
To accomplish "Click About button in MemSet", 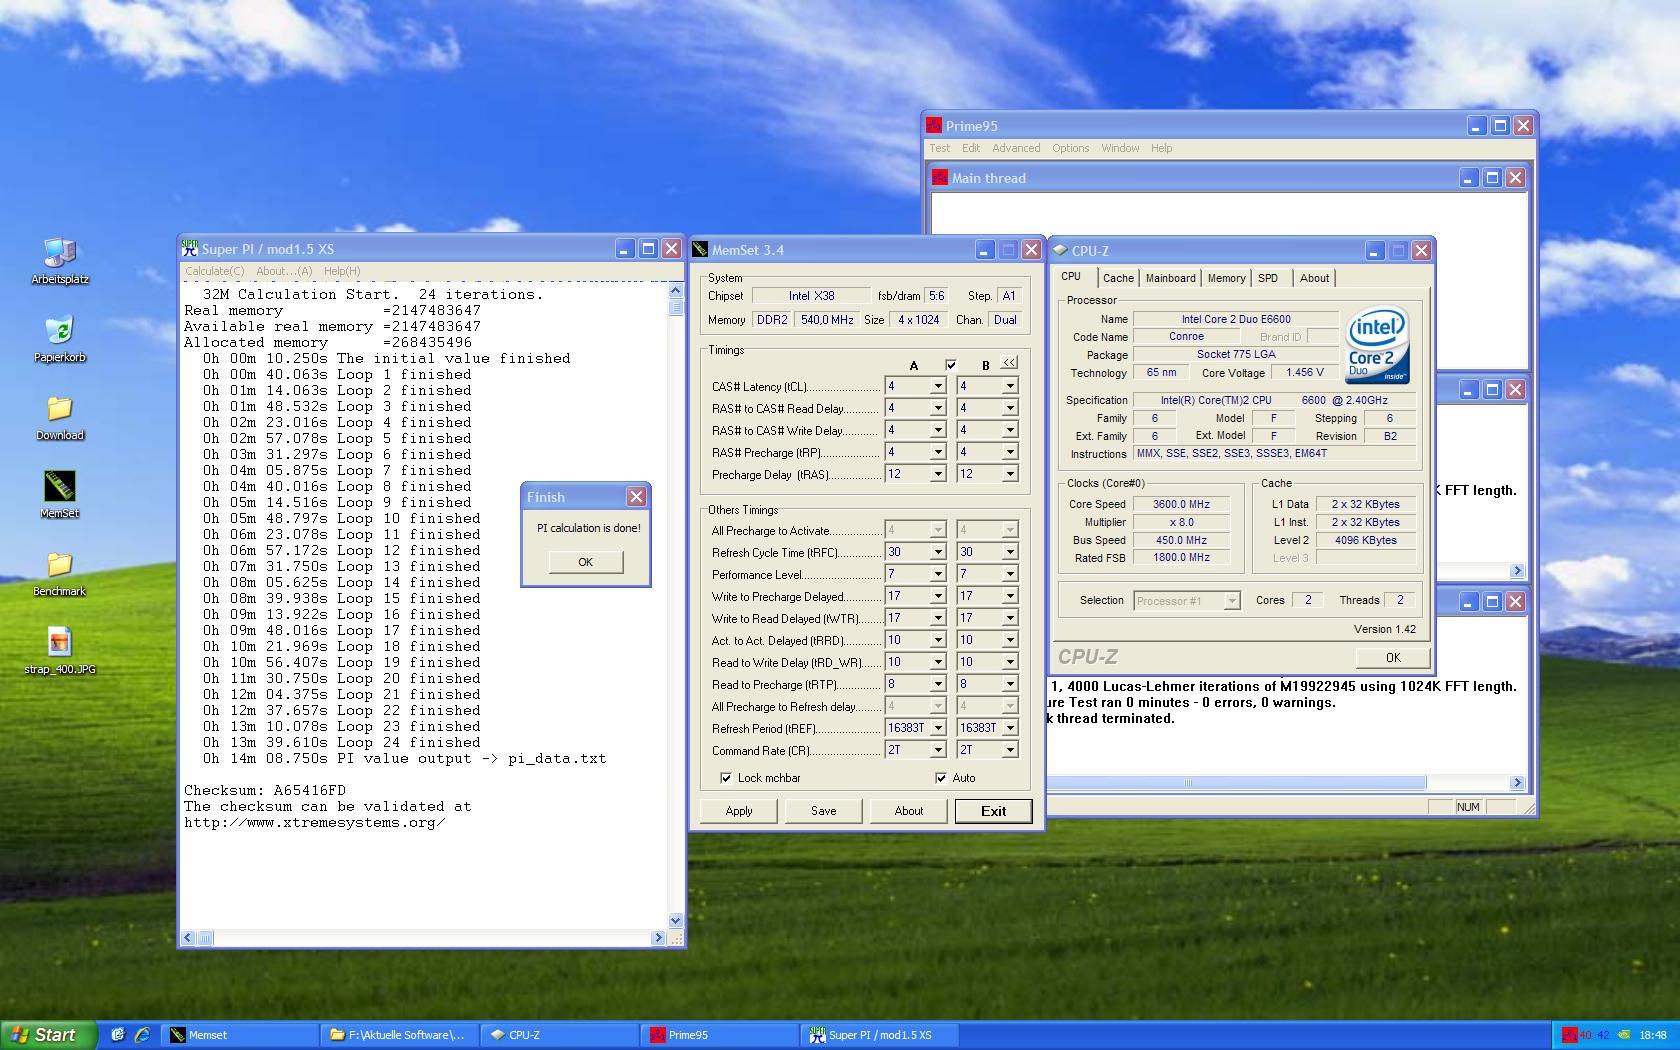I will [x=909, y=811].
